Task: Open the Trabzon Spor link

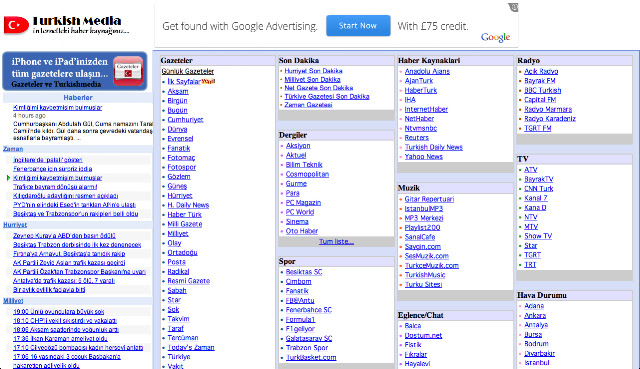Action: (x=307, y=348)
